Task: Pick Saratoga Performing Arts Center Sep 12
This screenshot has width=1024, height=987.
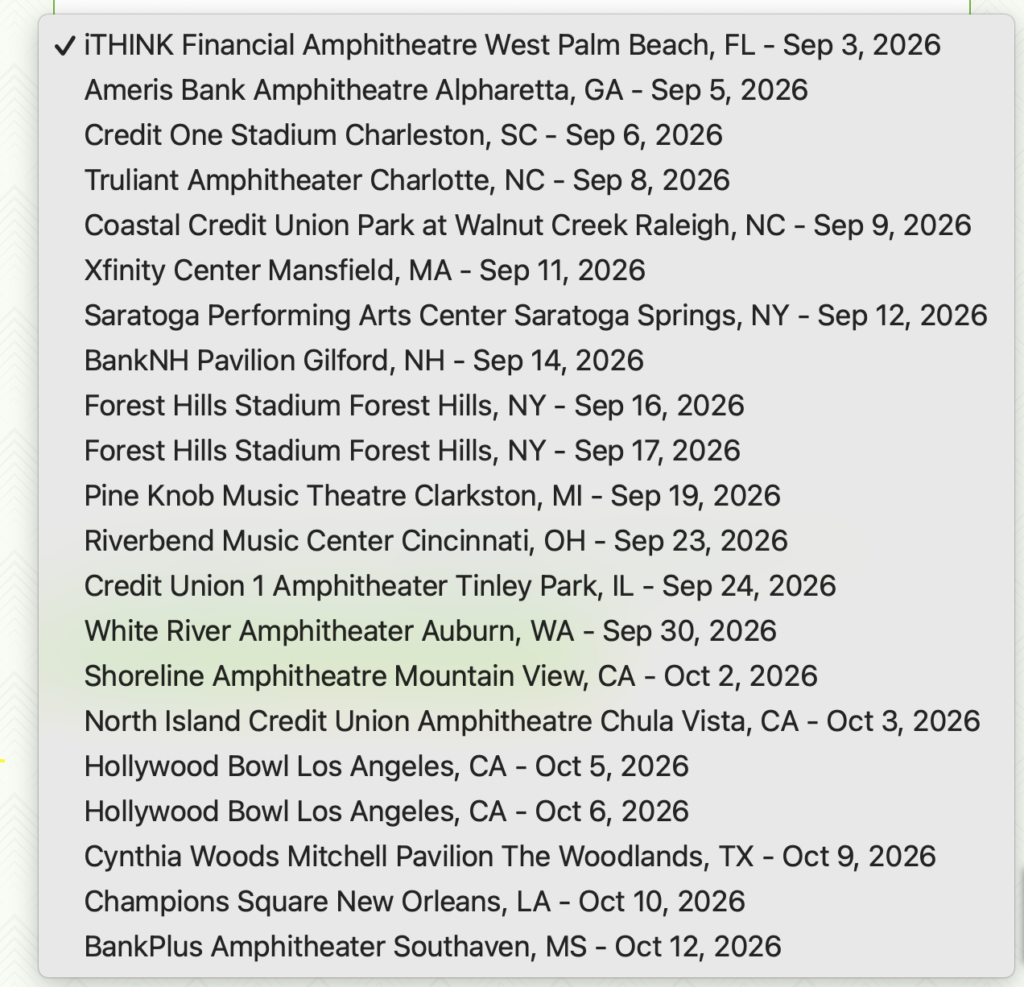Action: point(526,316)
